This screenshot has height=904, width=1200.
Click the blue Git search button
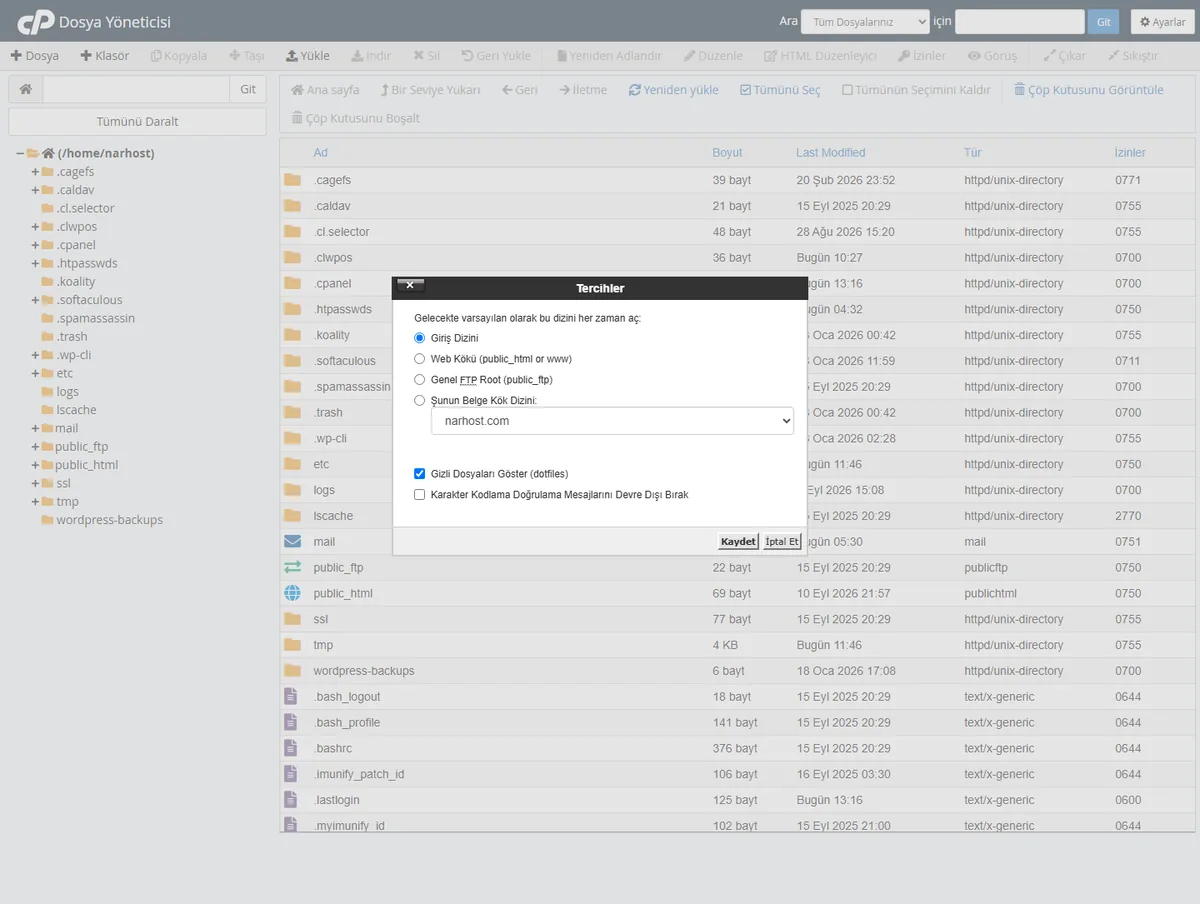pyautogui.click(x=1104, y=22)
